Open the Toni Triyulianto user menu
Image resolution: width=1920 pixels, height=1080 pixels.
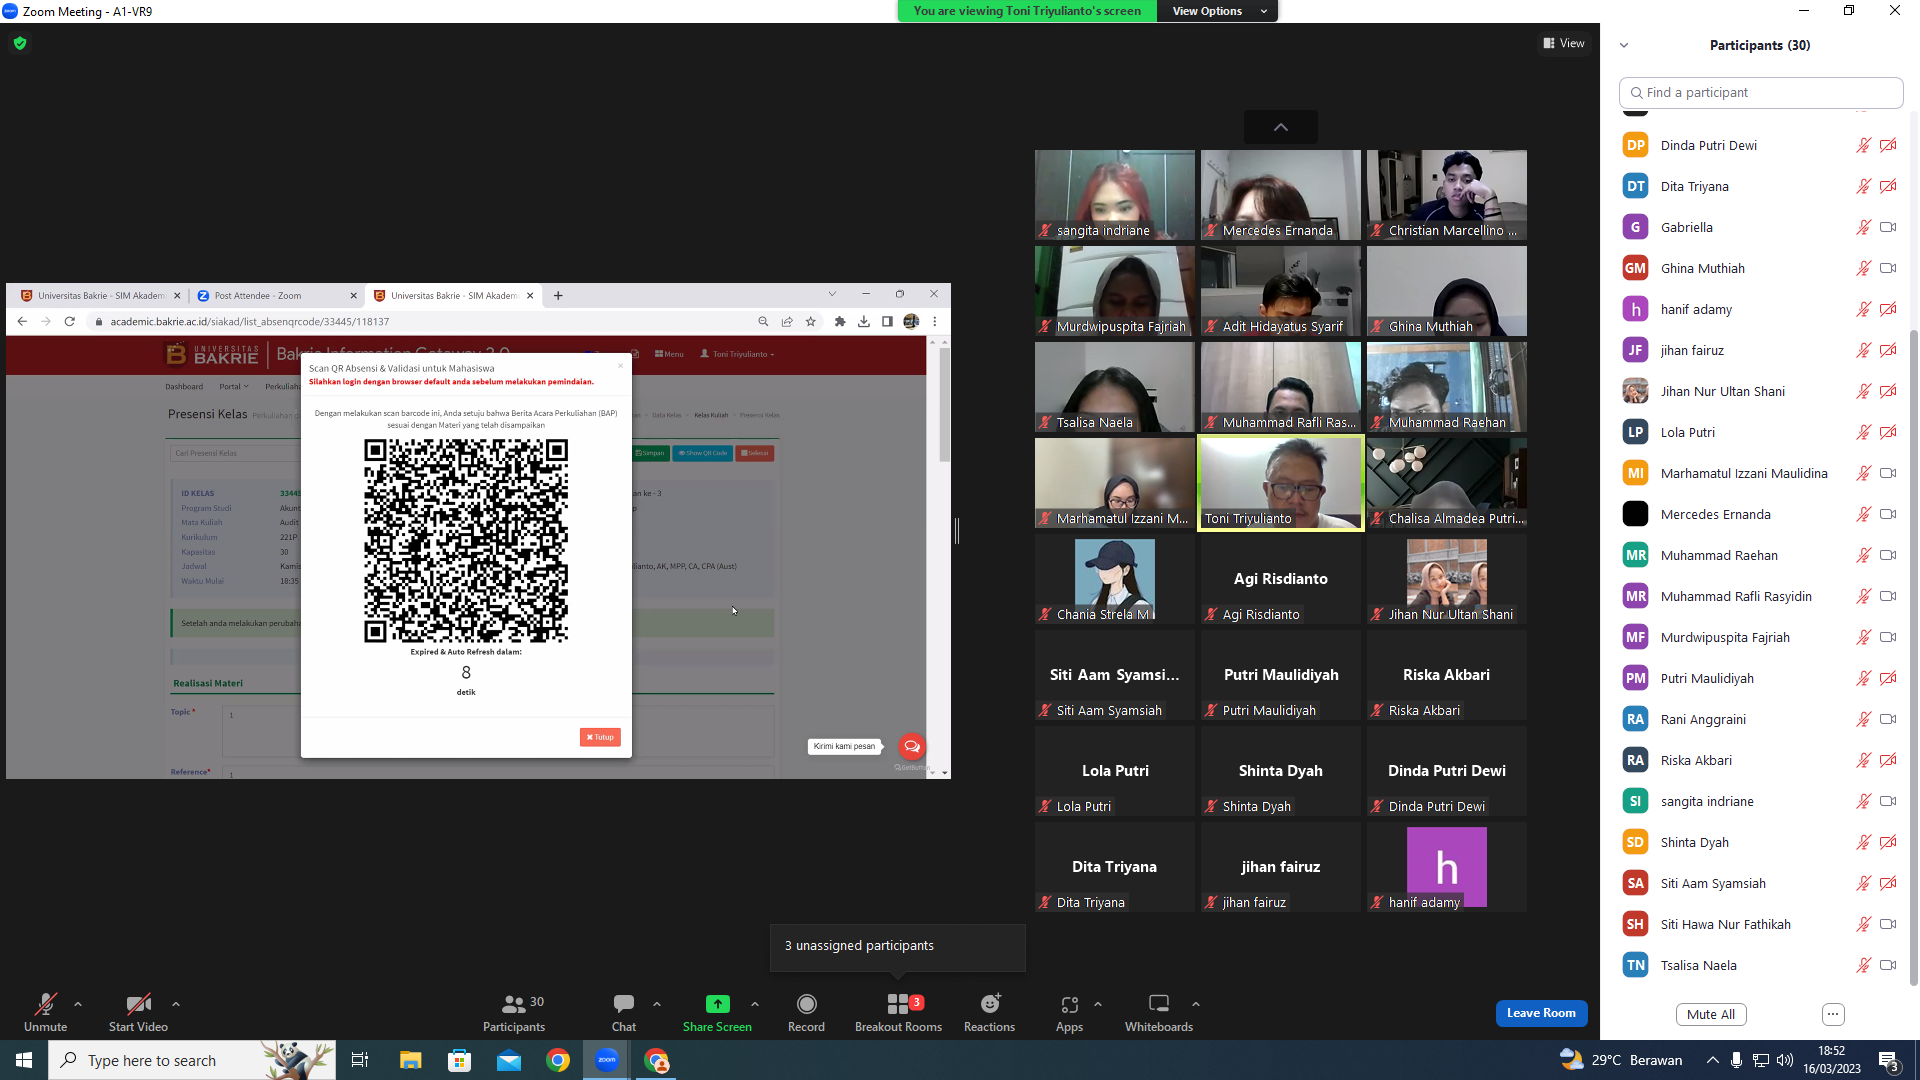[x=737, y=354]
